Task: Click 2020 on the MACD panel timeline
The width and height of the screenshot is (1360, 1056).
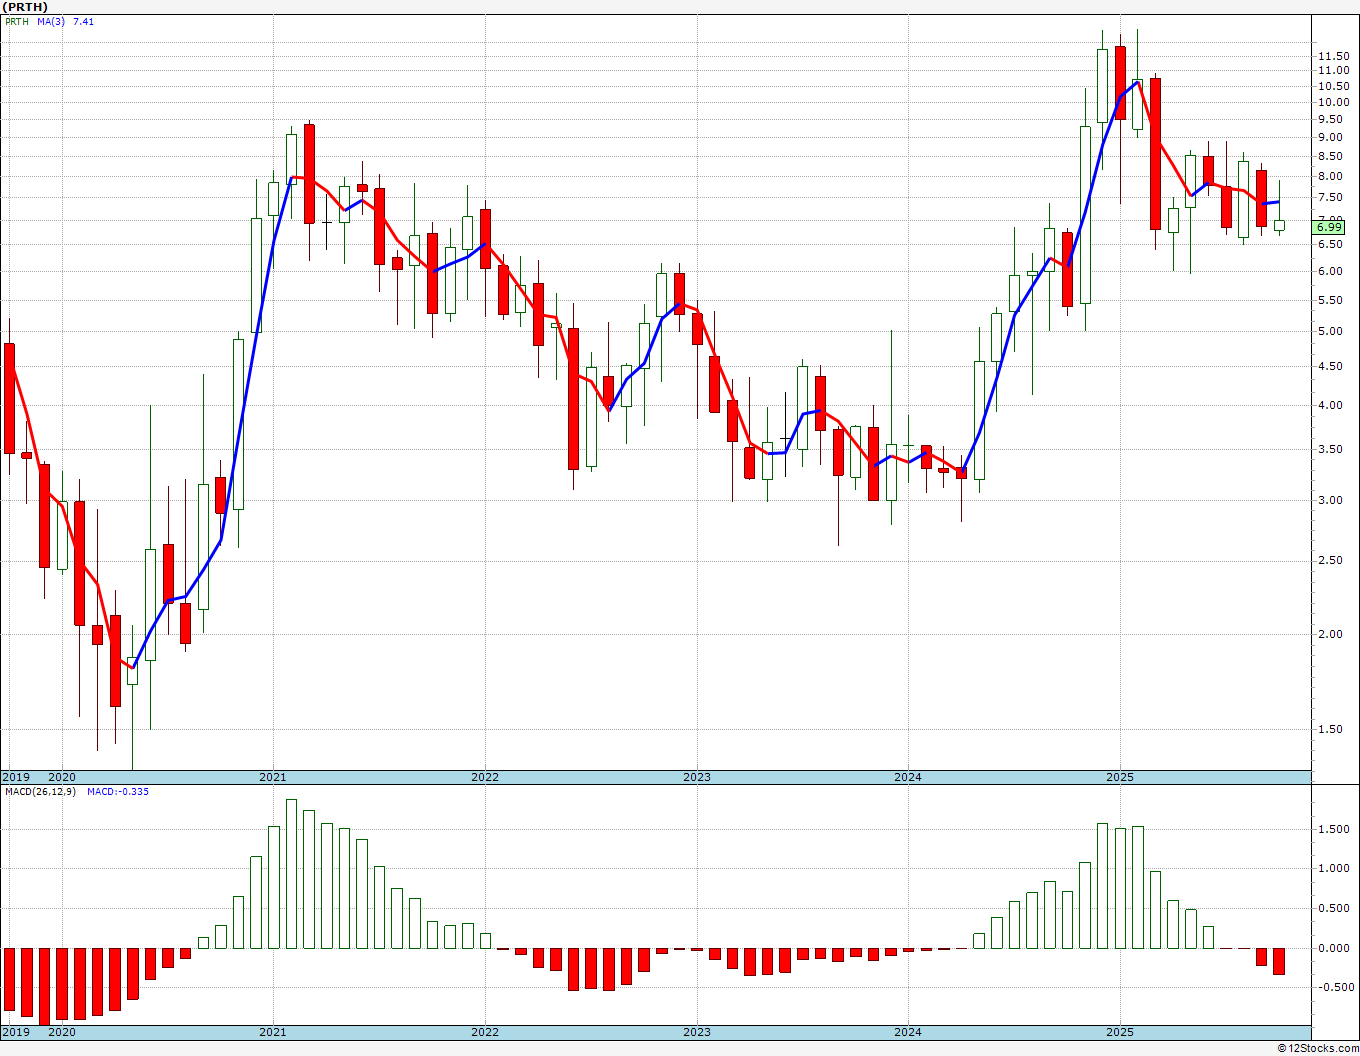Action: coord(62,1032)
